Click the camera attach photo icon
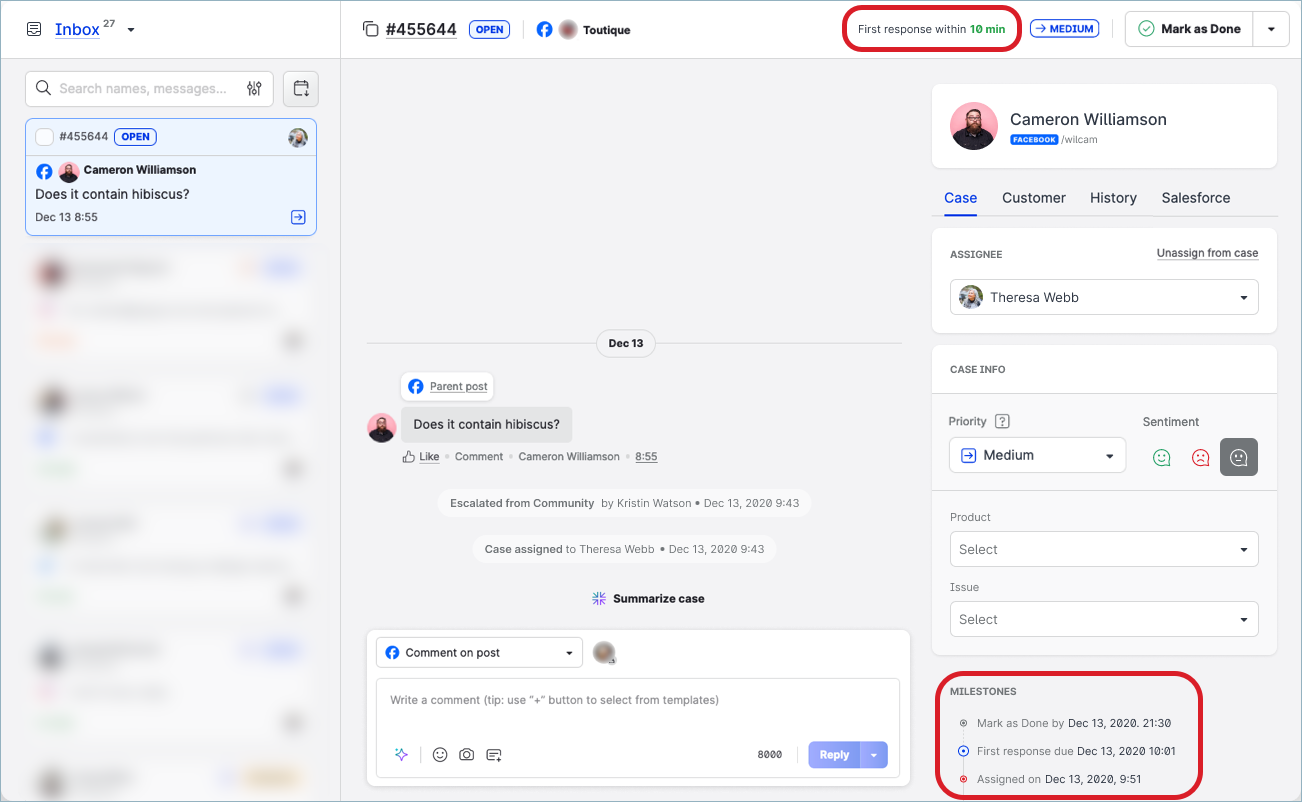Viewport: 1302px width, 802px height. point(467,755)
